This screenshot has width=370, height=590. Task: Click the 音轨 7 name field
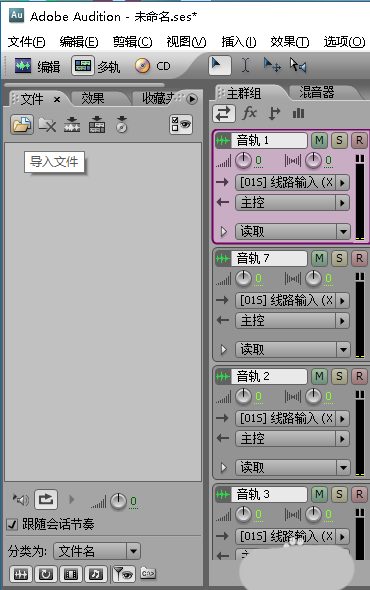[x=269, y=258]
